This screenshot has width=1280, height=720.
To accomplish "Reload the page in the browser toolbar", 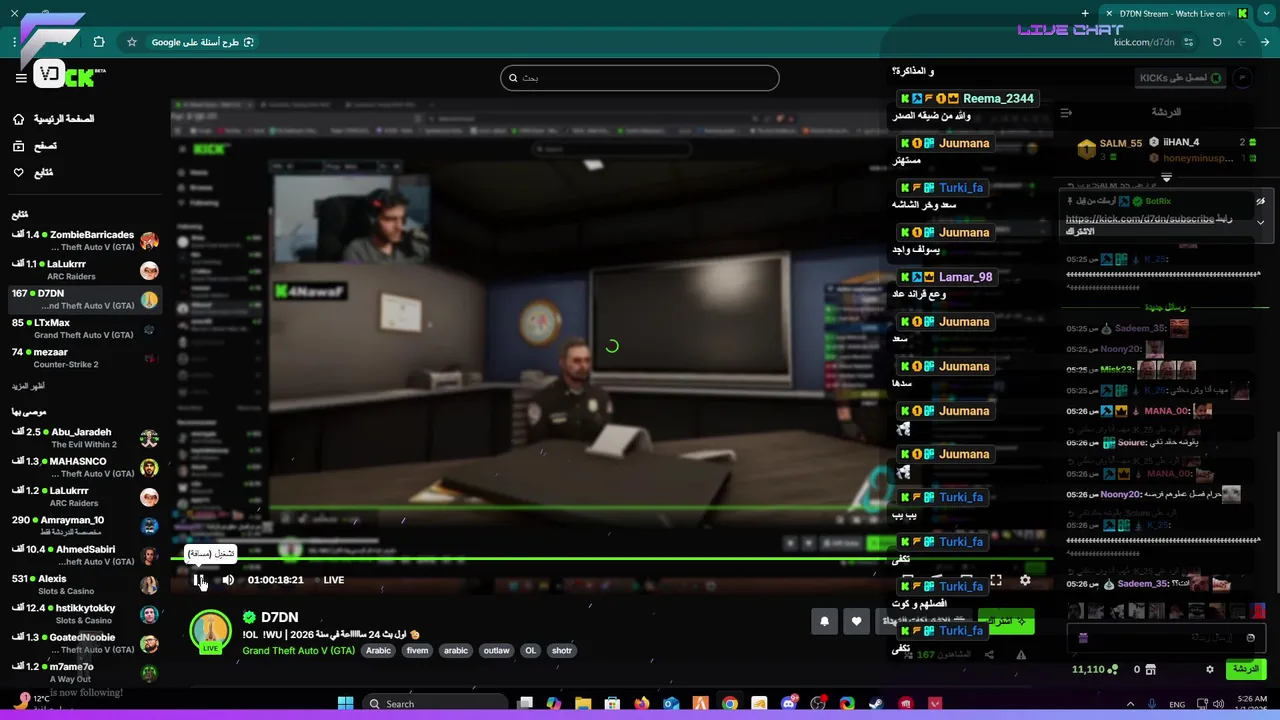I will click(1217, 42).
